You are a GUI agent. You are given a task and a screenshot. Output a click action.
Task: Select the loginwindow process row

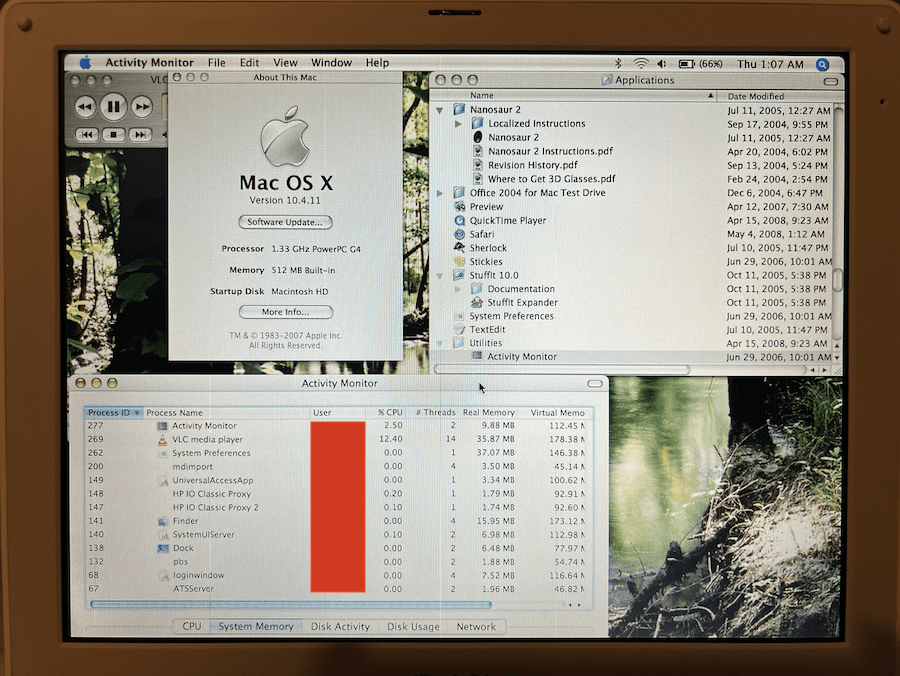(339, 575)
